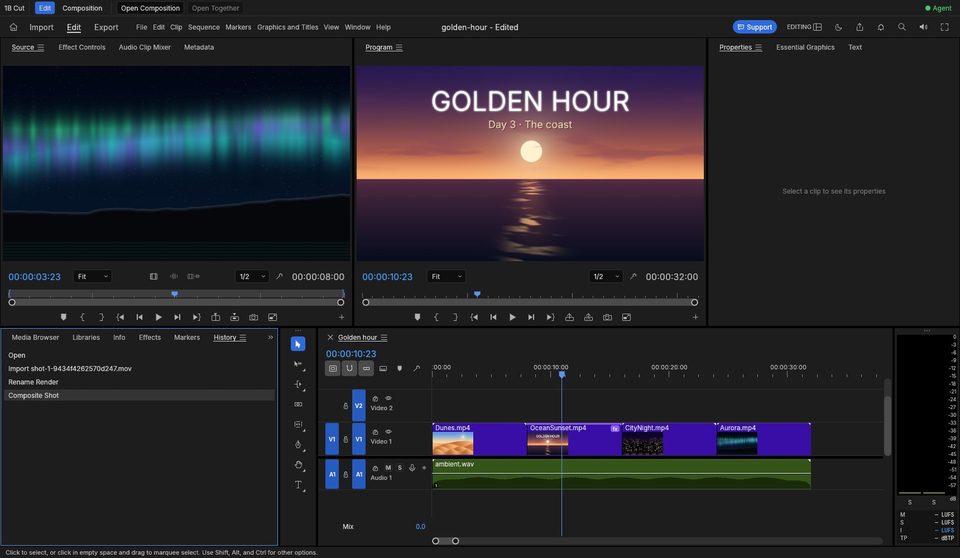Mute the Audio 1 track
The width and height of the screenshot is (960, 558).
click(388, 467)
